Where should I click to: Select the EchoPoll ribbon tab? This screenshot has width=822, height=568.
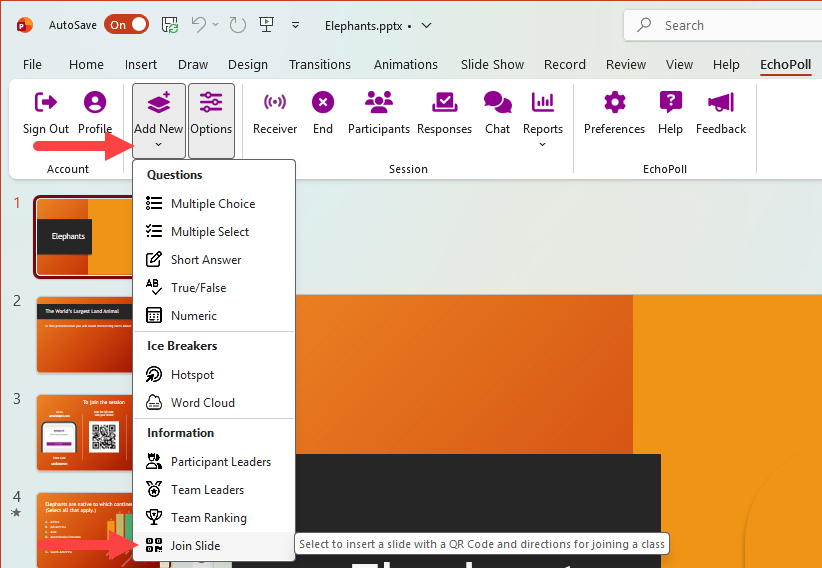[786, 65]
